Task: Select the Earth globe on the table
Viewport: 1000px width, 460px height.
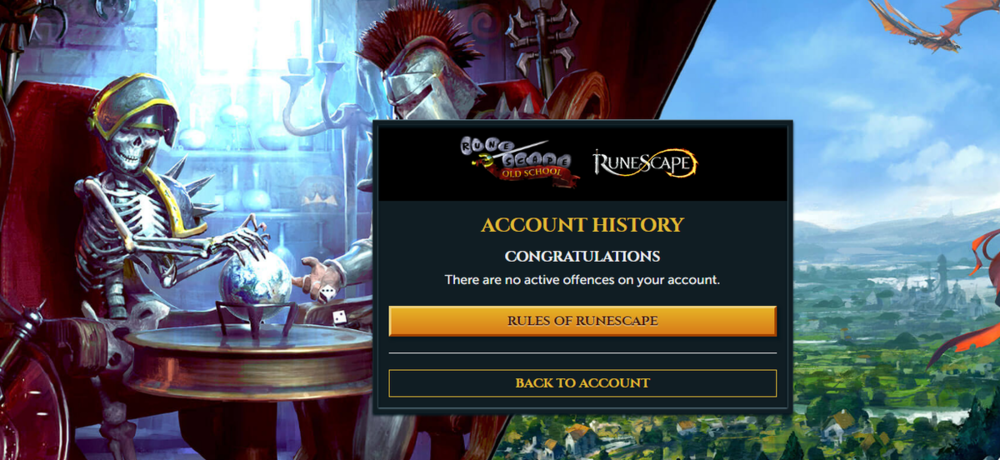Action: coord(256,278)
